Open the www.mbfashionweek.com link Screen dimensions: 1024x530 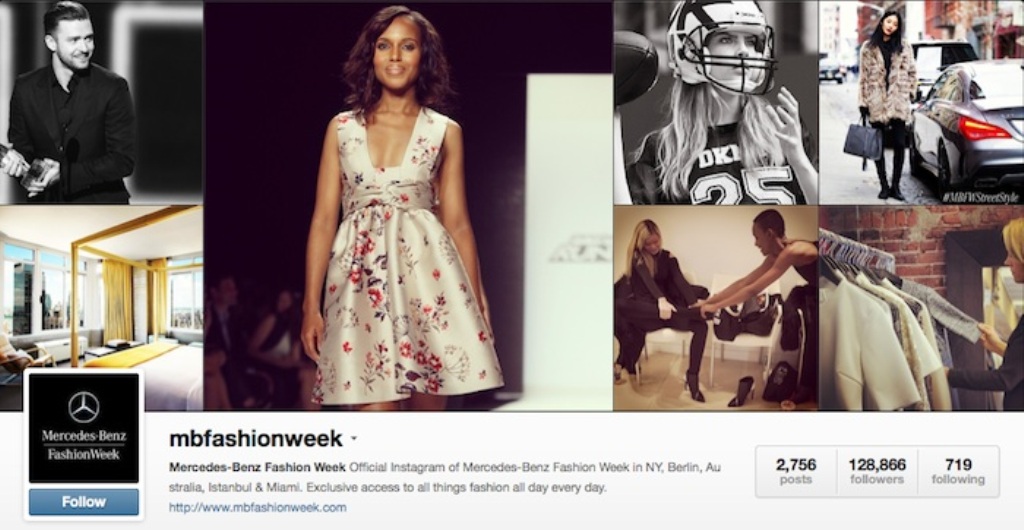click(257, 507)
